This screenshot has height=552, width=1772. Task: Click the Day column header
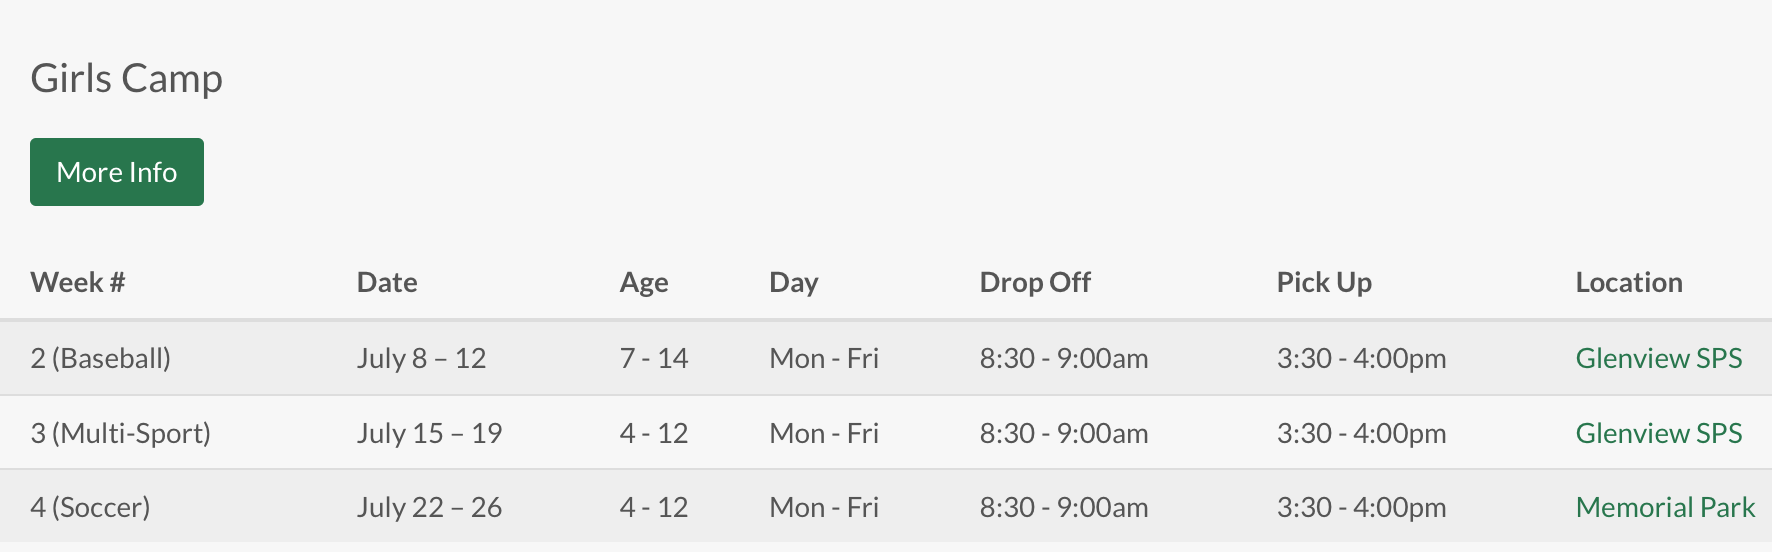793,282
